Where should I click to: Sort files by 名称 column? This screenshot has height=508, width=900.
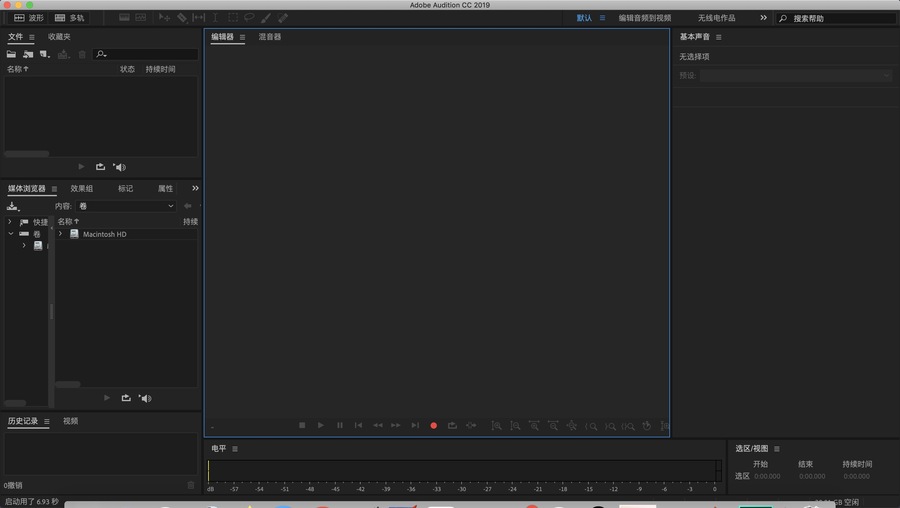pyautogui.click(x=18, y=69)
